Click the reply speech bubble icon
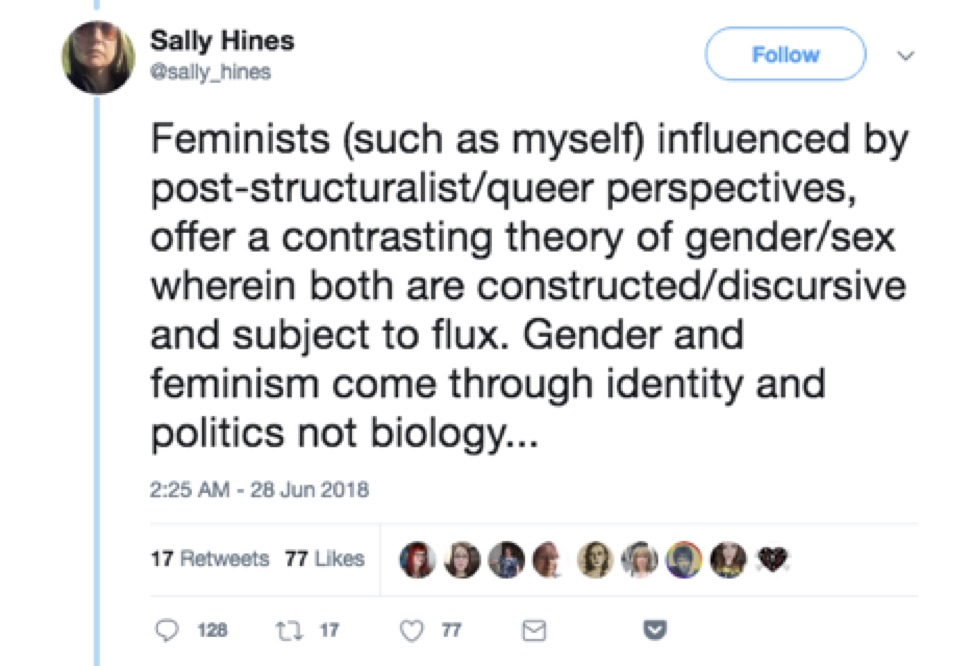This screenshot has width=975, height=666. 167,630
